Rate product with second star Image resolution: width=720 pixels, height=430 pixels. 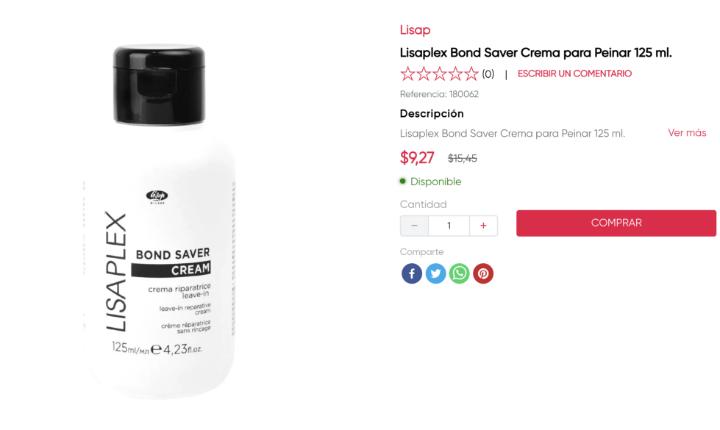[x=424, y=74]
